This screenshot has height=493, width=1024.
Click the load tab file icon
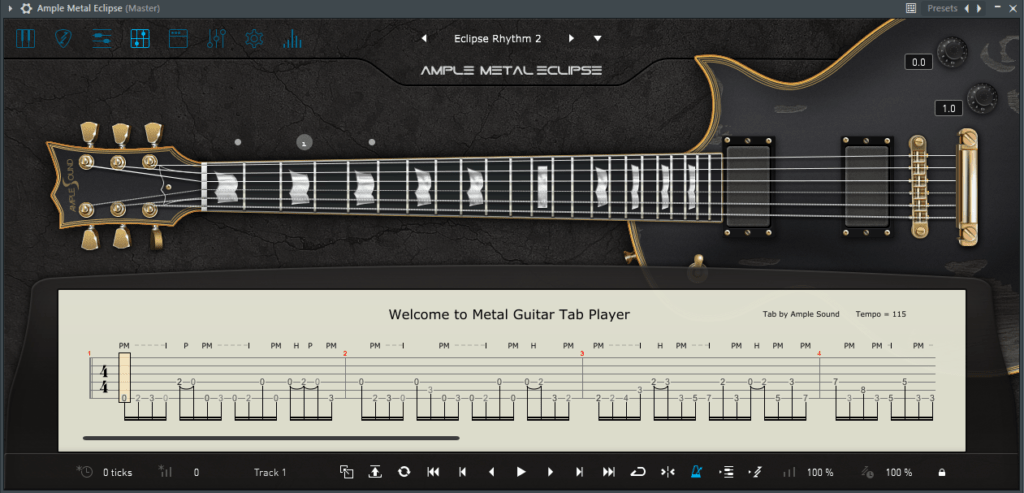click(347, 472)
